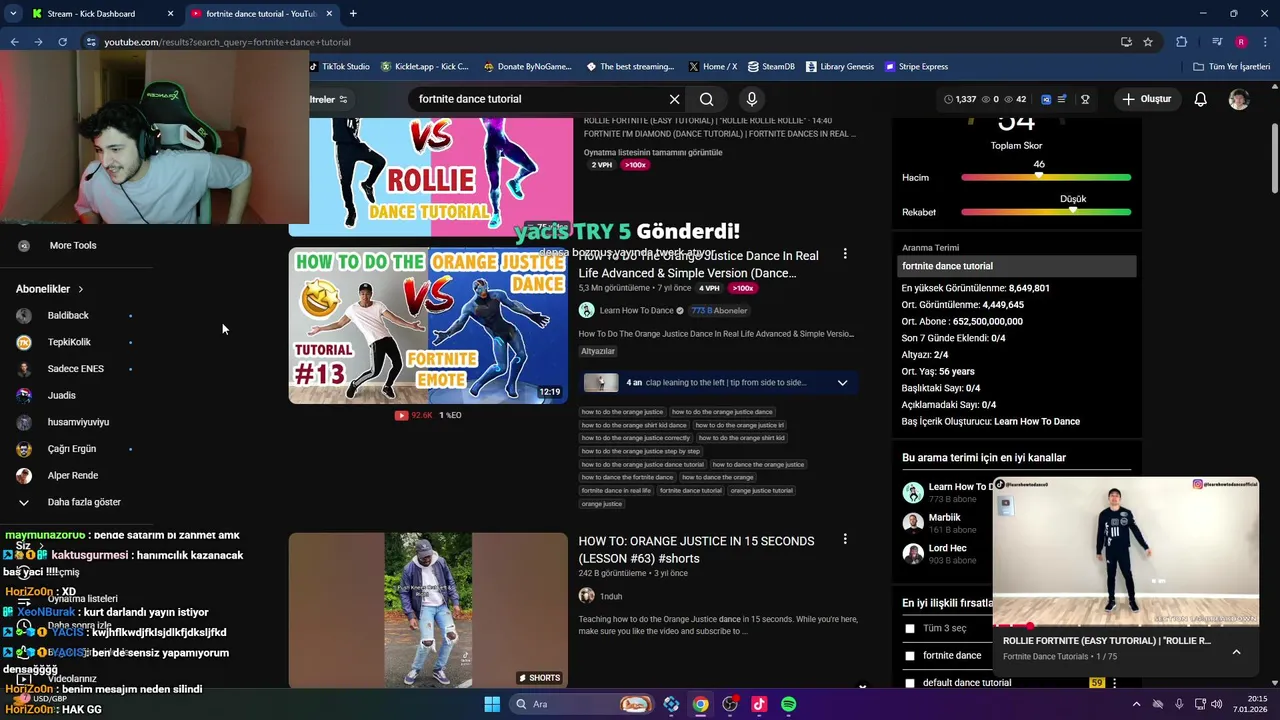Go back in Chrome
The width and height of the screenshot is (1280, 720).
point(14,42)
